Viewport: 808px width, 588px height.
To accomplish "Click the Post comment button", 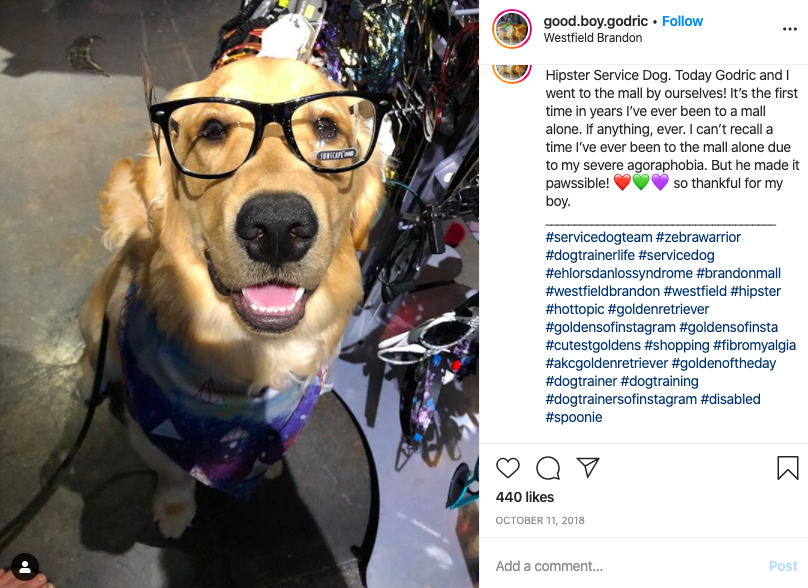I will tap(783, 566).
